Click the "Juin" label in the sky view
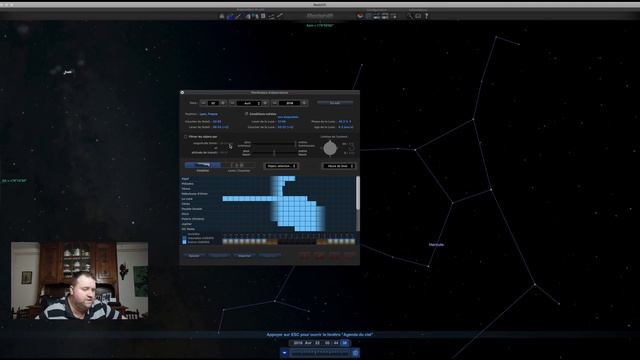This screenshot has height=360, width=640. pyautogui.click(x=68, y=72)
